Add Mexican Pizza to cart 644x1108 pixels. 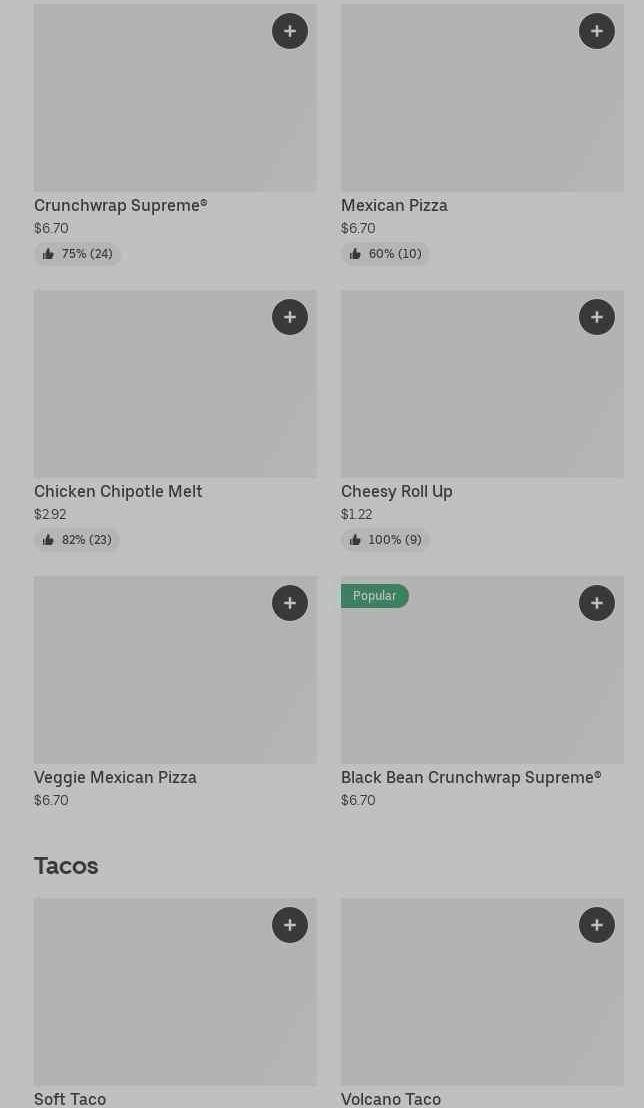597,31
